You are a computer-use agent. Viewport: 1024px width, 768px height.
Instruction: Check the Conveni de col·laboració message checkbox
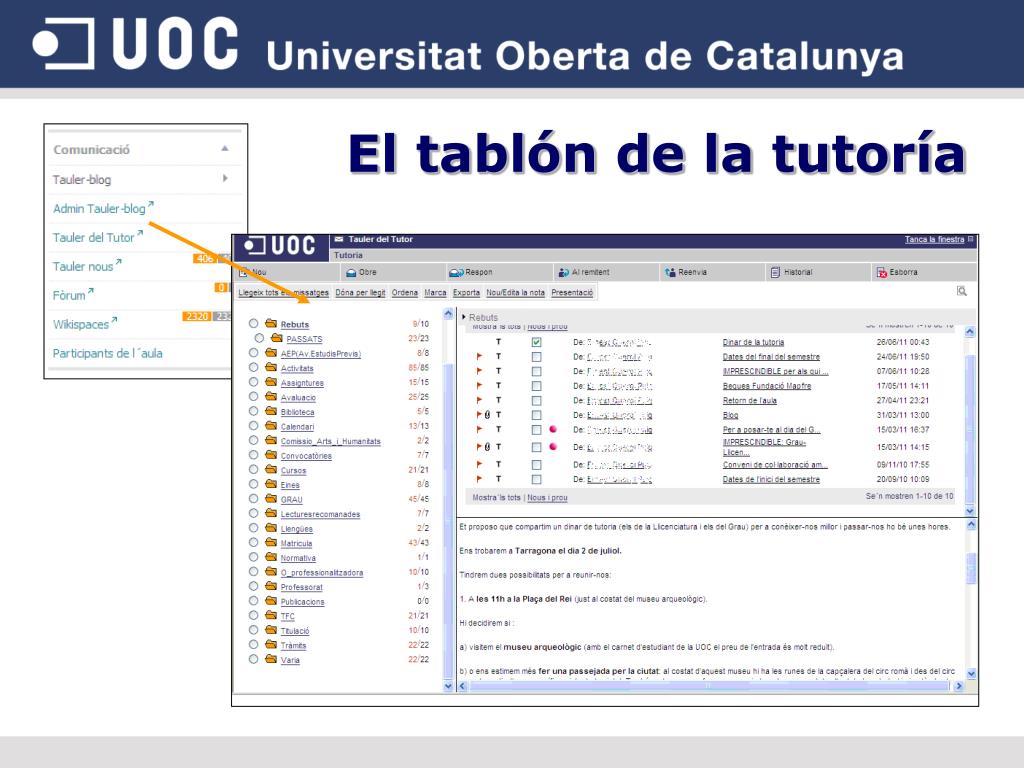click(536, 465)
